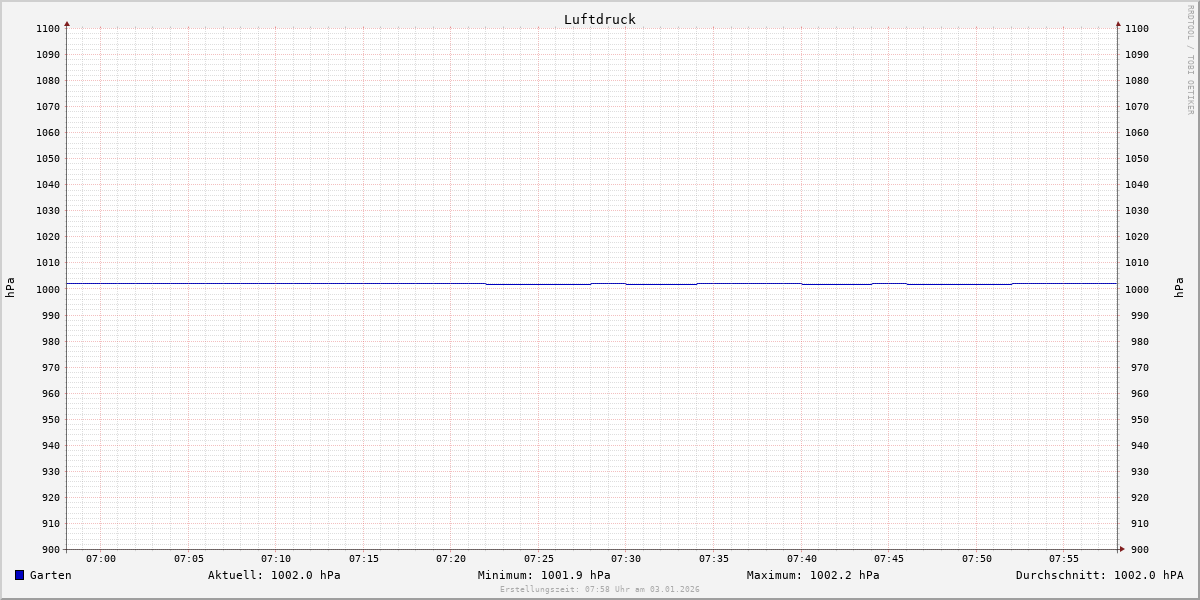This screenshot has width=1200, height=600.
Task: Click the Durchschnitt average value text
Action: (1099, 575)
